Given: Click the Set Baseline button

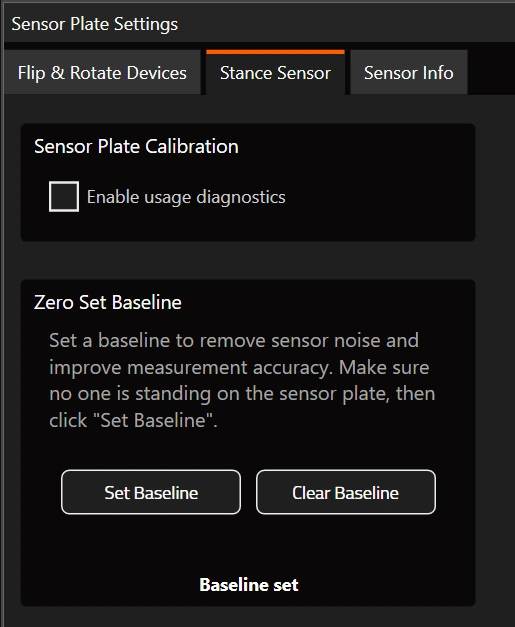Looking at the screenshot, I should click(x=151, y=492).
